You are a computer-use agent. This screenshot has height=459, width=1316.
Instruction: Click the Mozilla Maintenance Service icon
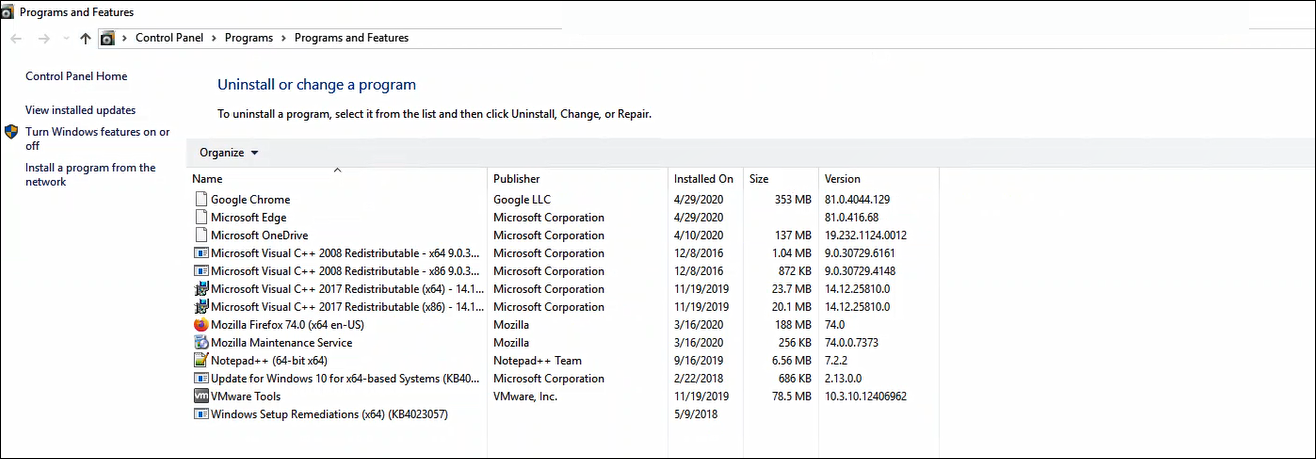click(200, 343)
